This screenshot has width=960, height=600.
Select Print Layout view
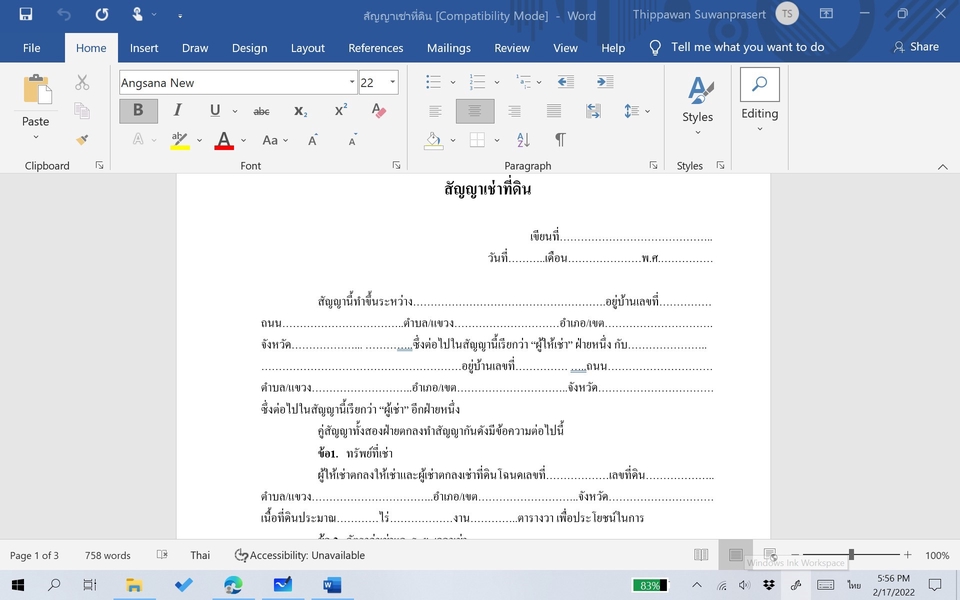tap(736, 555)
